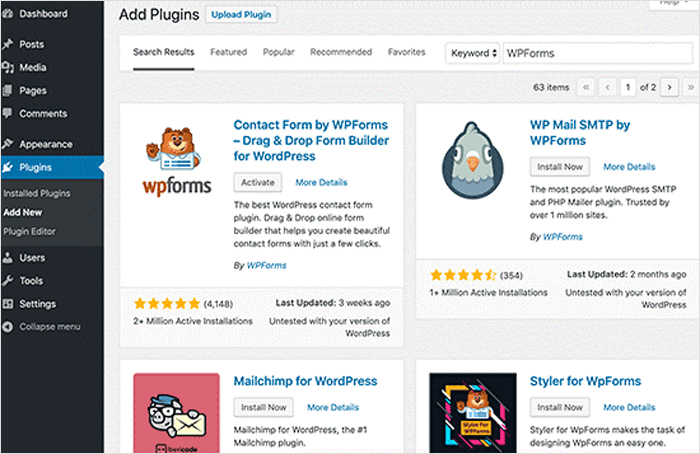
Task: Open Plugin Editor submenu item
Action: pos(29,231)
